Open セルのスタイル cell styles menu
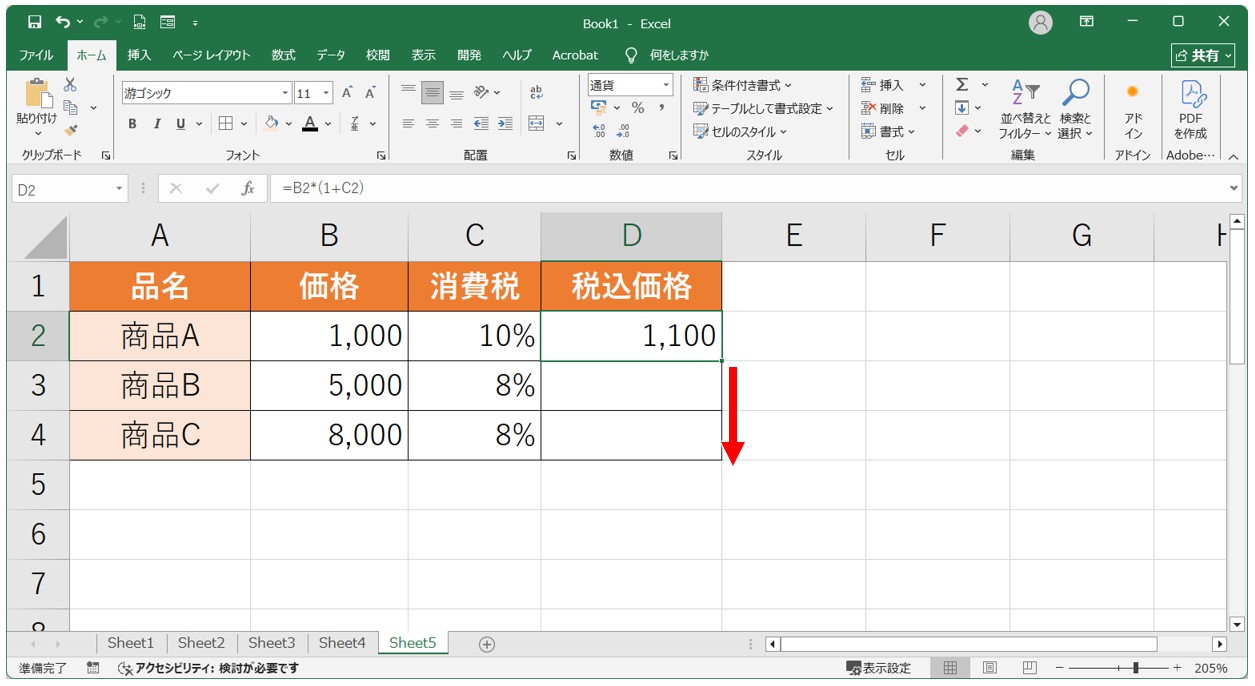The image size is (1255, 686). coord(740,131)
